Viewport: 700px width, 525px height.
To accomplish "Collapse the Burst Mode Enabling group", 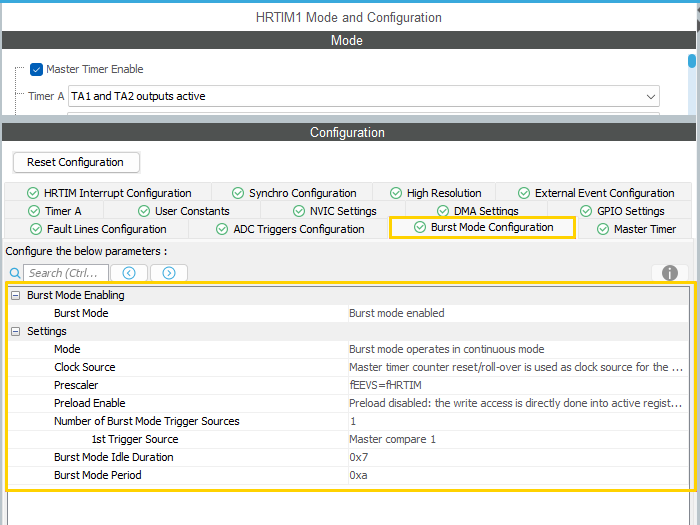I will (16, 296).
